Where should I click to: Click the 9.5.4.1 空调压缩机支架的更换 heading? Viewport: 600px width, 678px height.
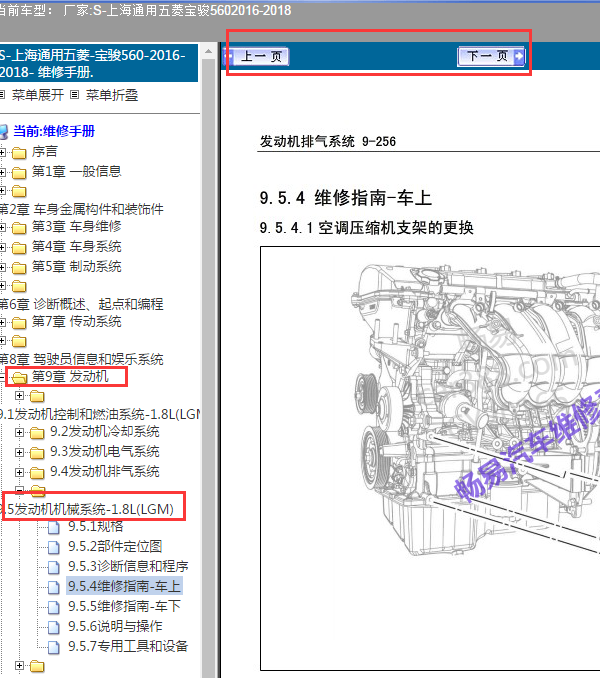pyautogui.click(x=367, y=228)
